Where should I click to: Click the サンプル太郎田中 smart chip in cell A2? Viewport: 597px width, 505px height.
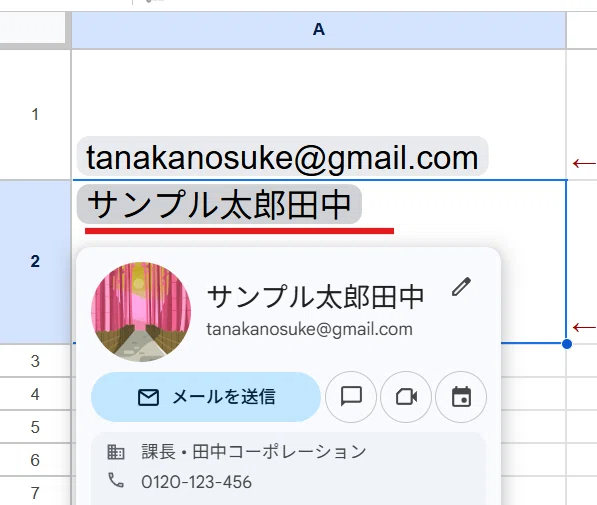219,204
